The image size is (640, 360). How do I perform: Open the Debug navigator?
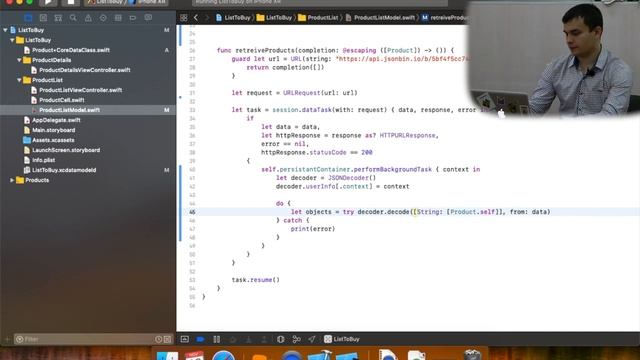tap(118, 18)
